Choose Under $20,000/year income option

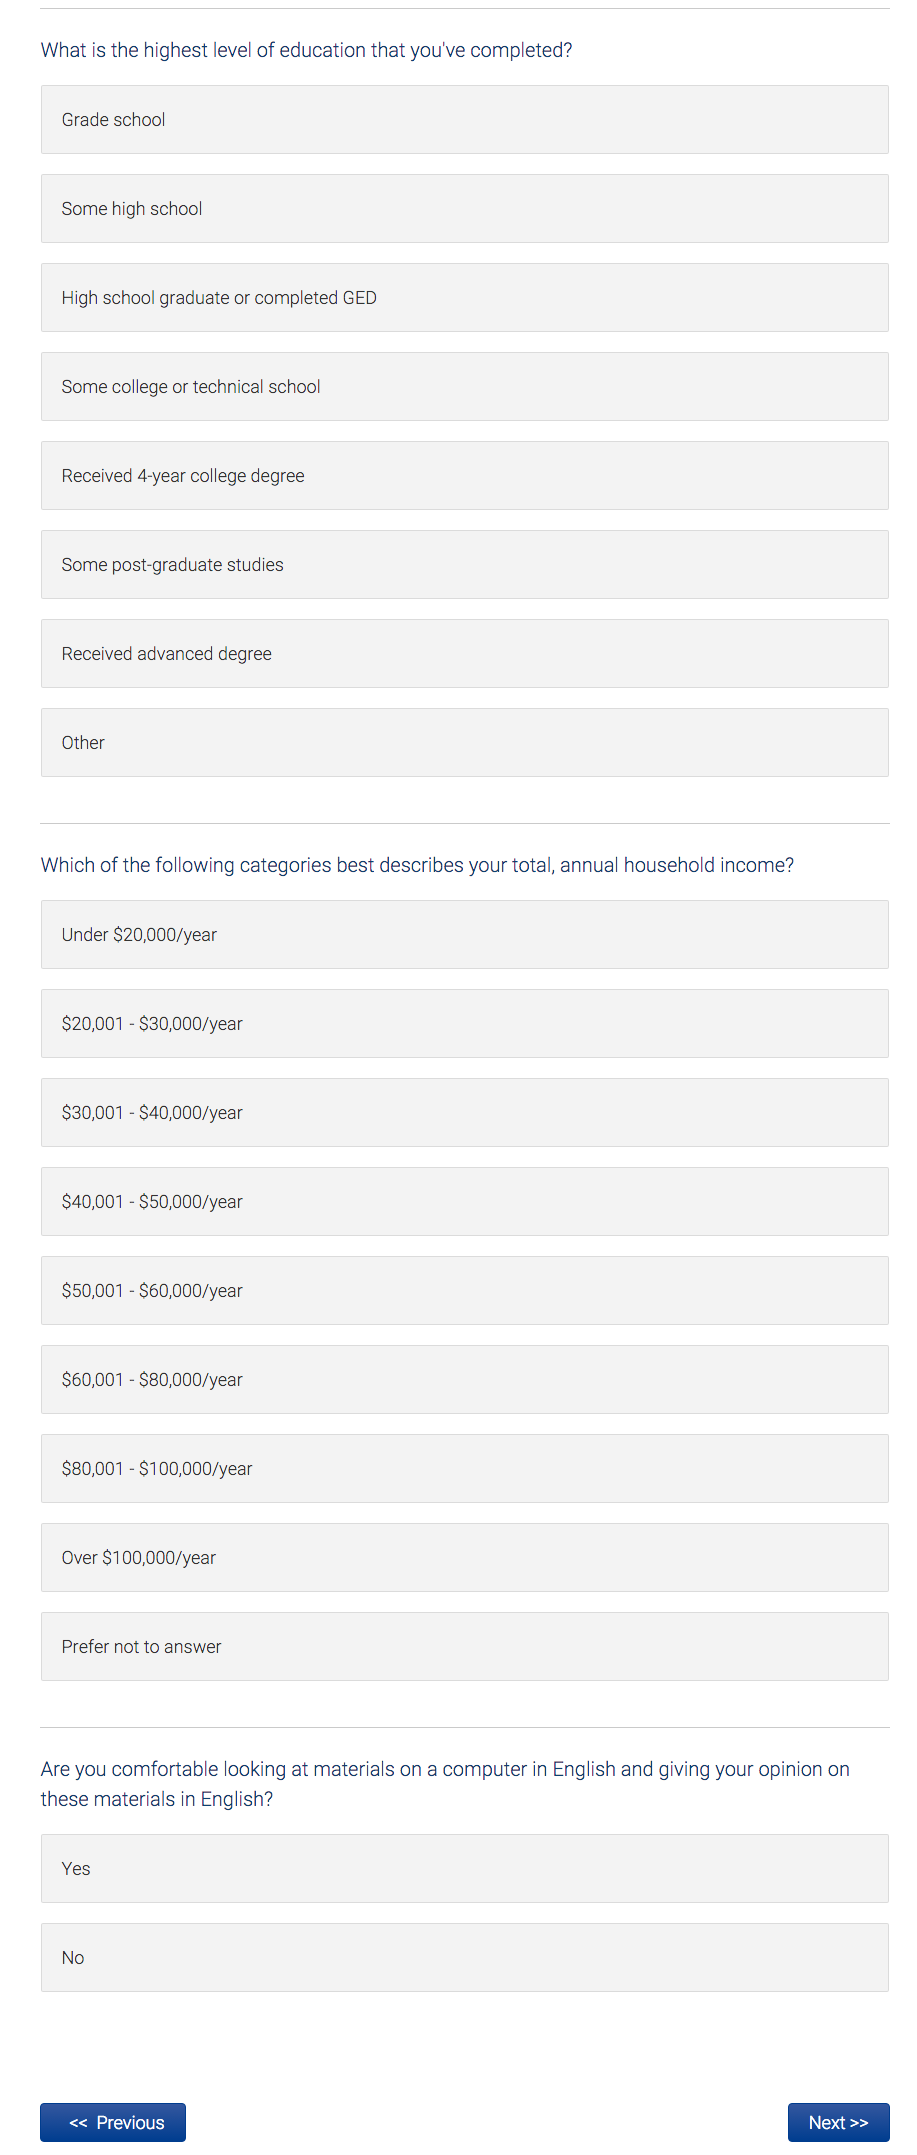[464, 935]
